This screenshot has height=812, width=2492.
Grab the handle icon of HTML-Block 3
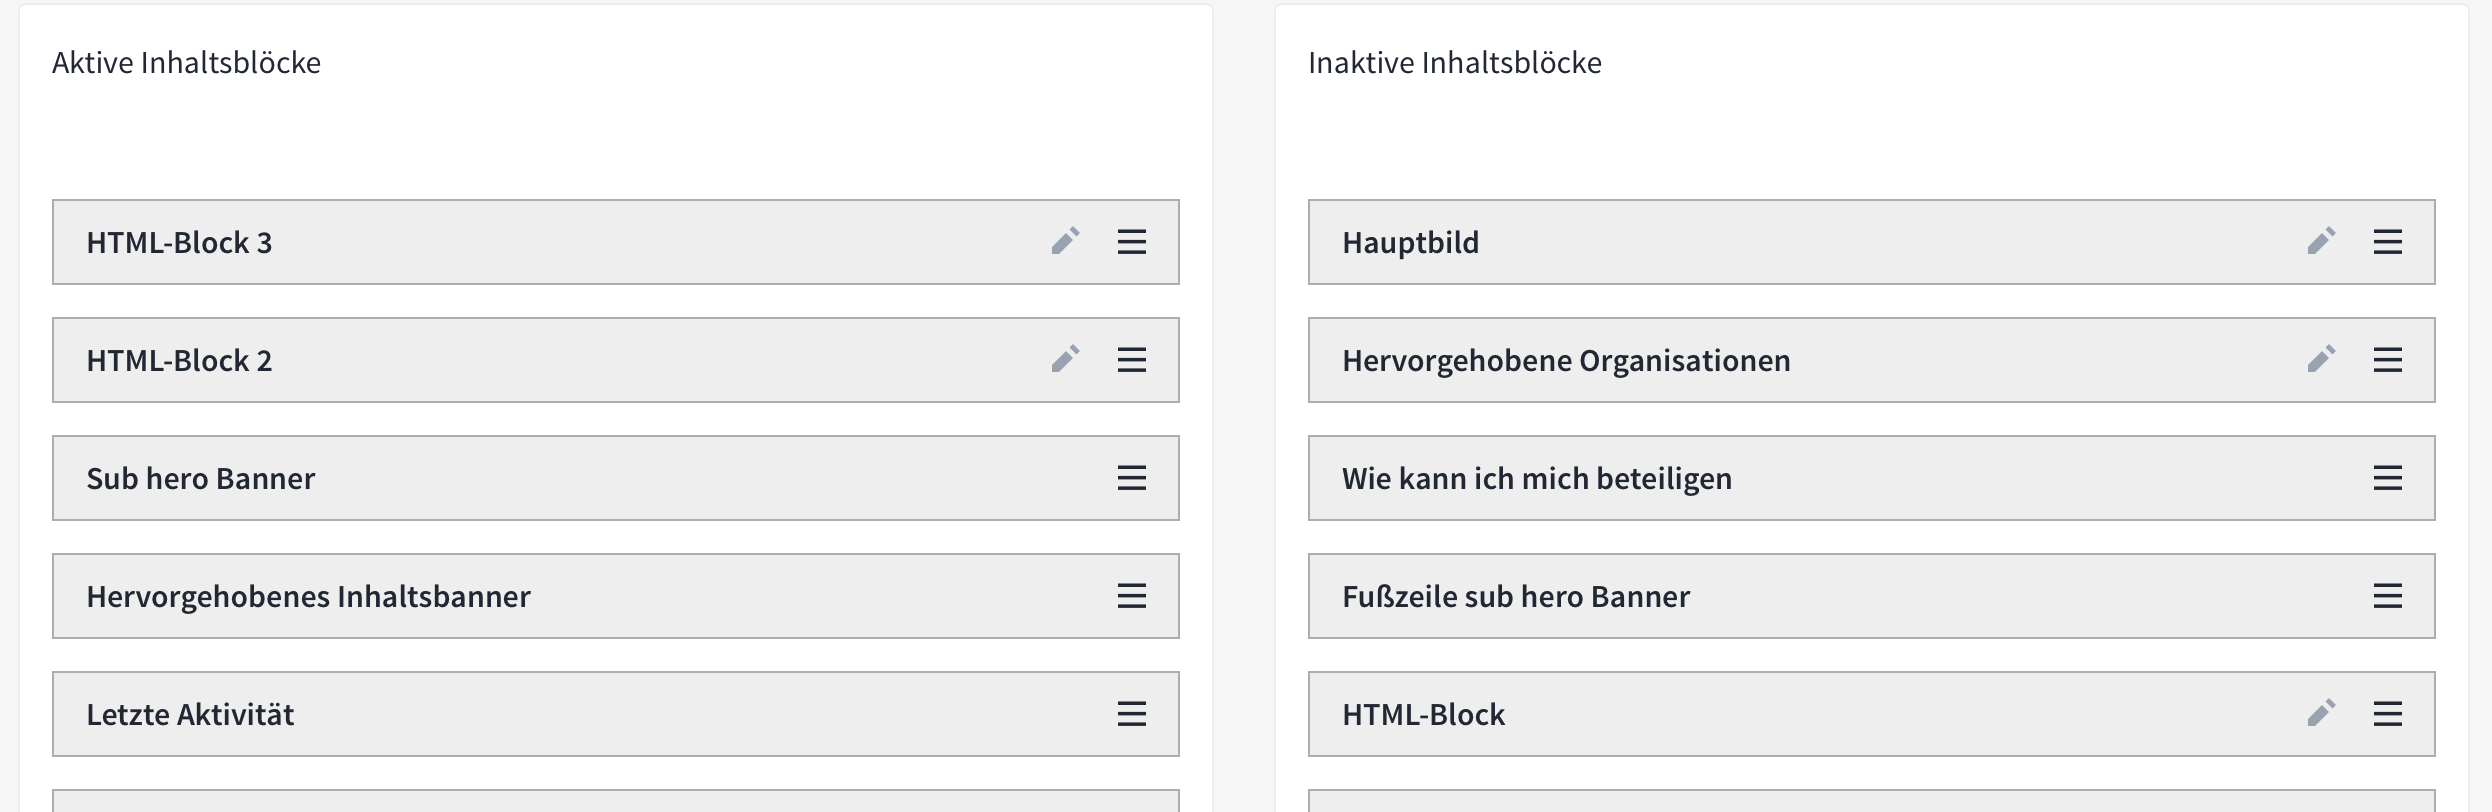click(x=1132, y=242)
